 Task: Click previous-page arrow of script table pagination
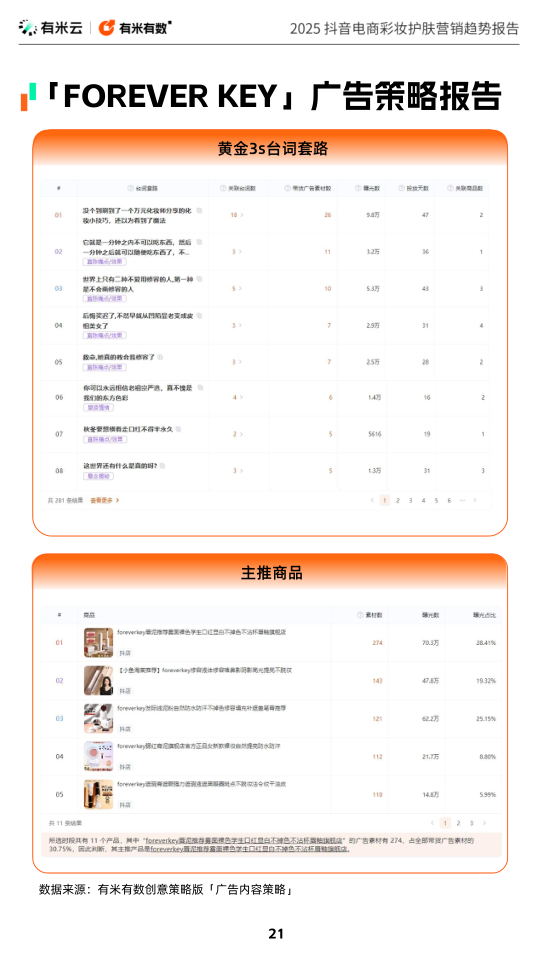coord(372,500)
